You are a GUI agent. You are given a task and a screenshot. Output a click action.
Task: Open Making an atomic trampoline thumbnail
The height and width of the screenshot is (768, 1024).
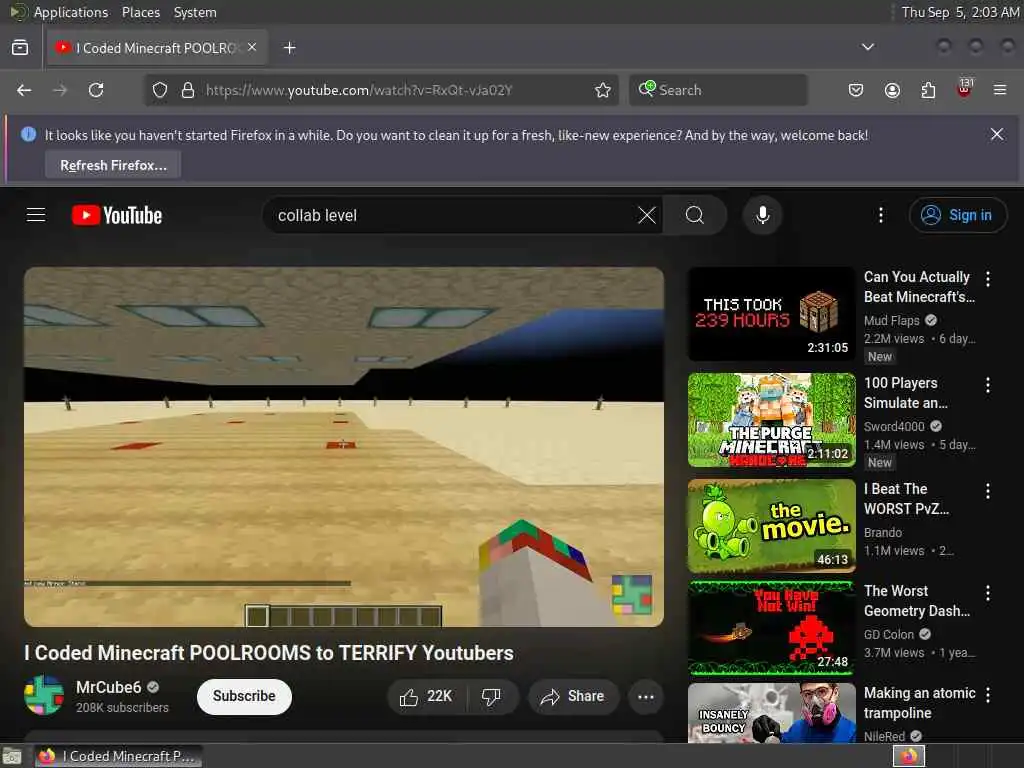771,712
